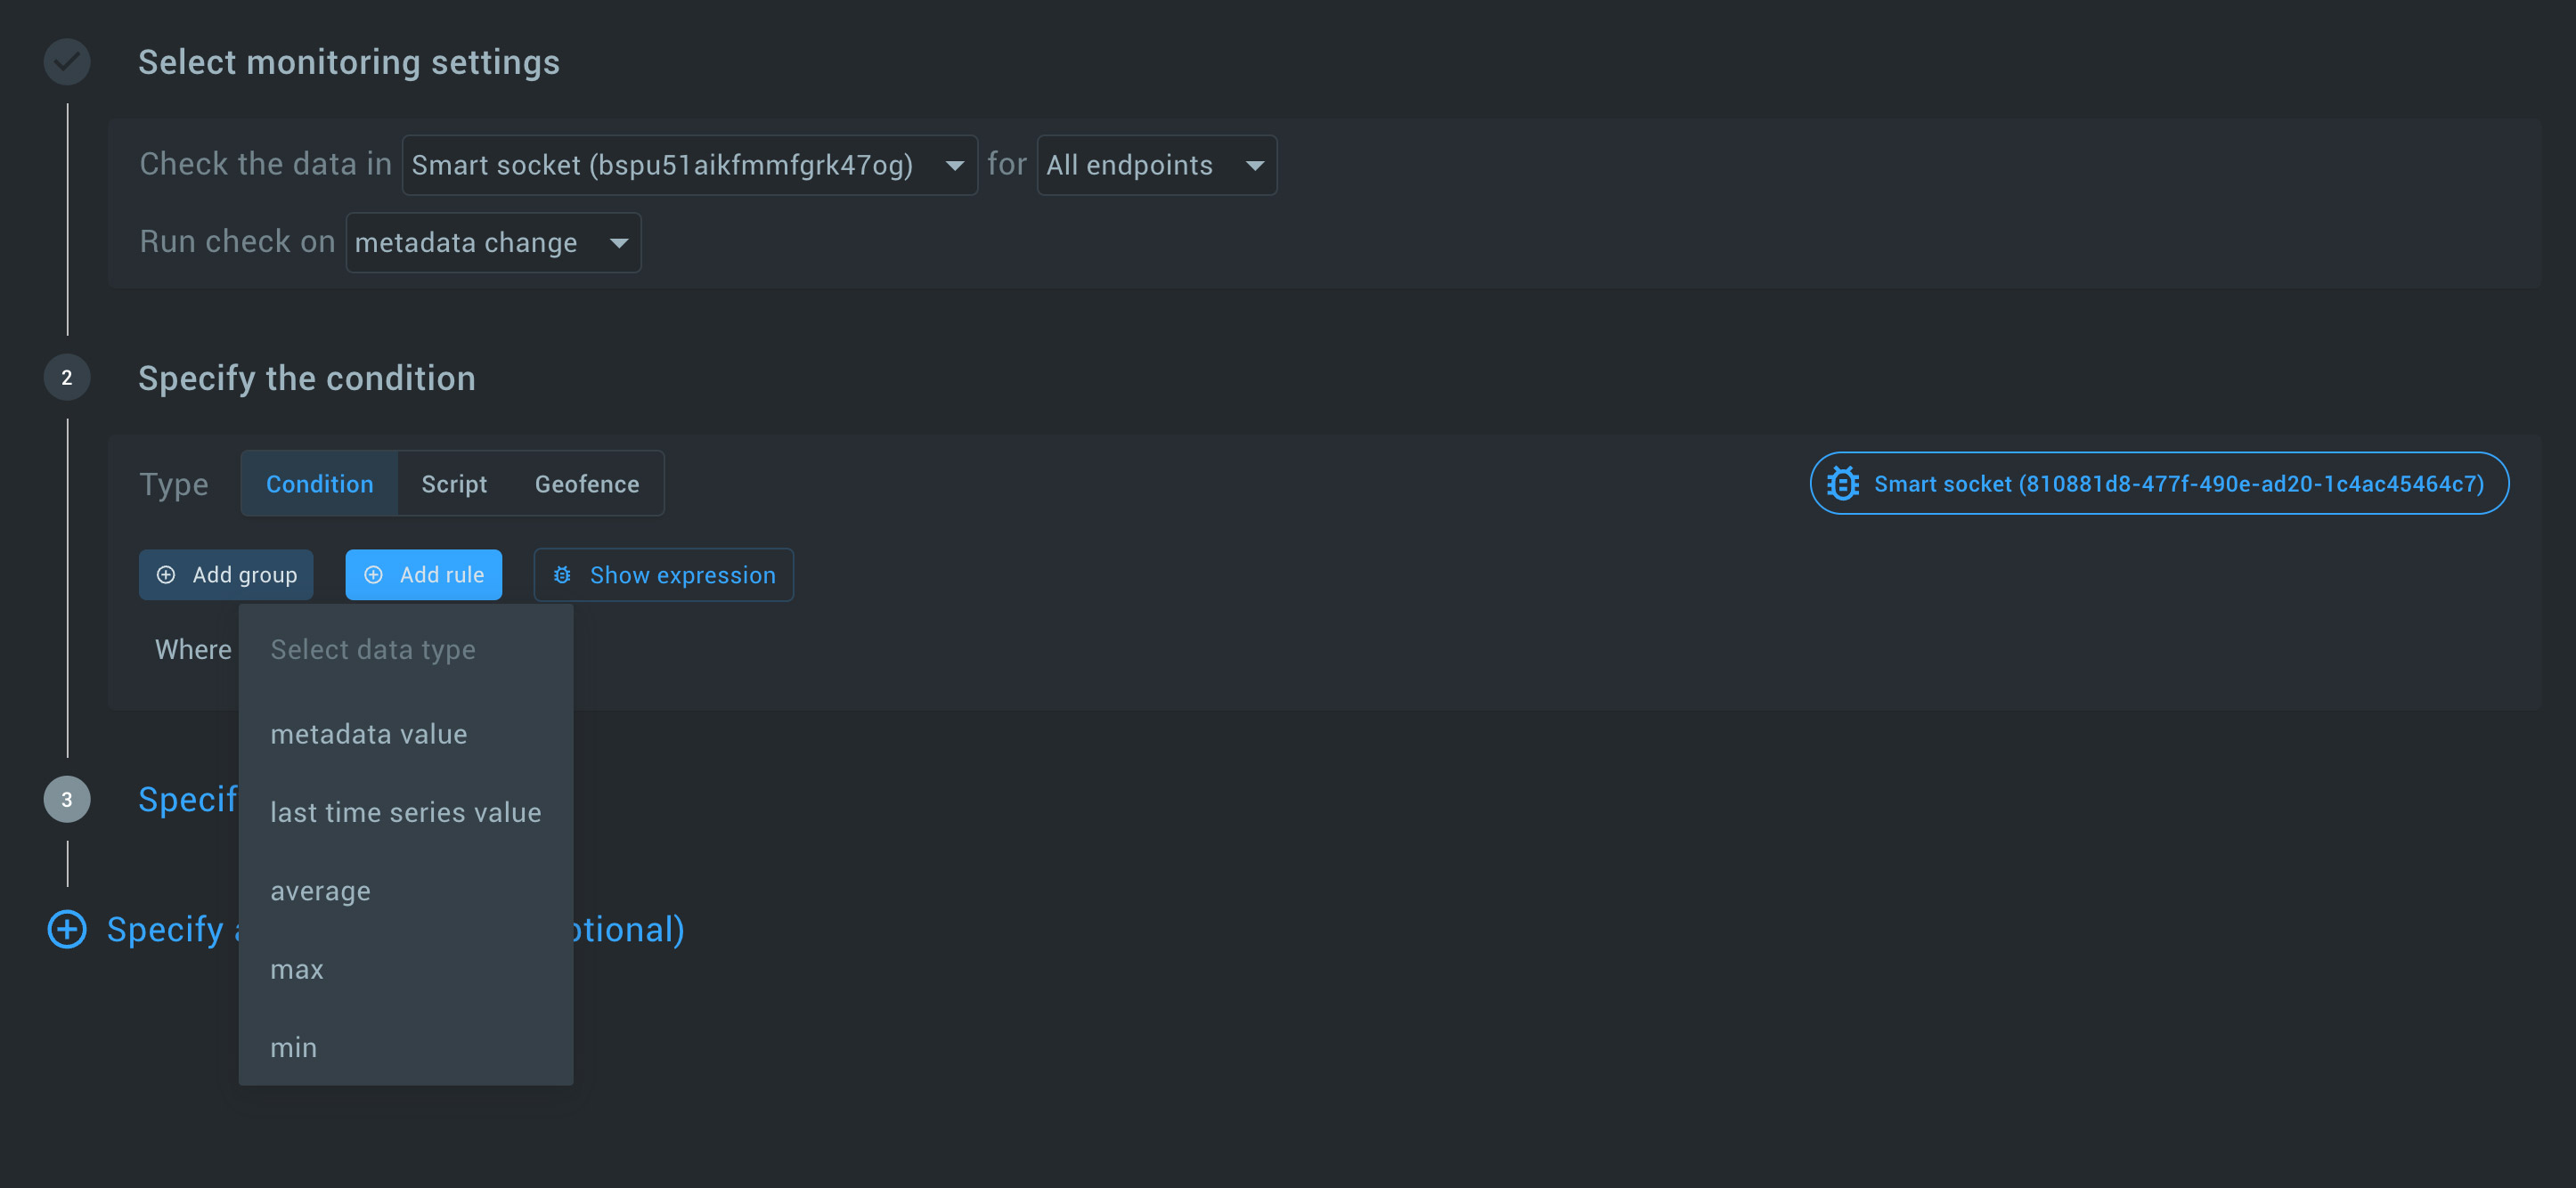The height and width of the screenshot is (1188, 2576).
Task: Click the Smart socket device icon
Action: pyautogui.click(x=1842, y=483)
